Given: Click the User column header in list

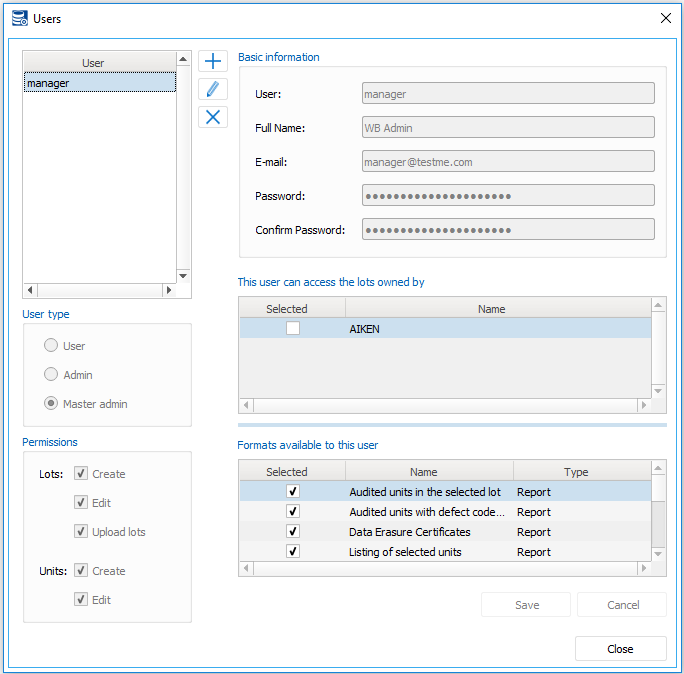Looking at the screenshot, I should 100,62.
